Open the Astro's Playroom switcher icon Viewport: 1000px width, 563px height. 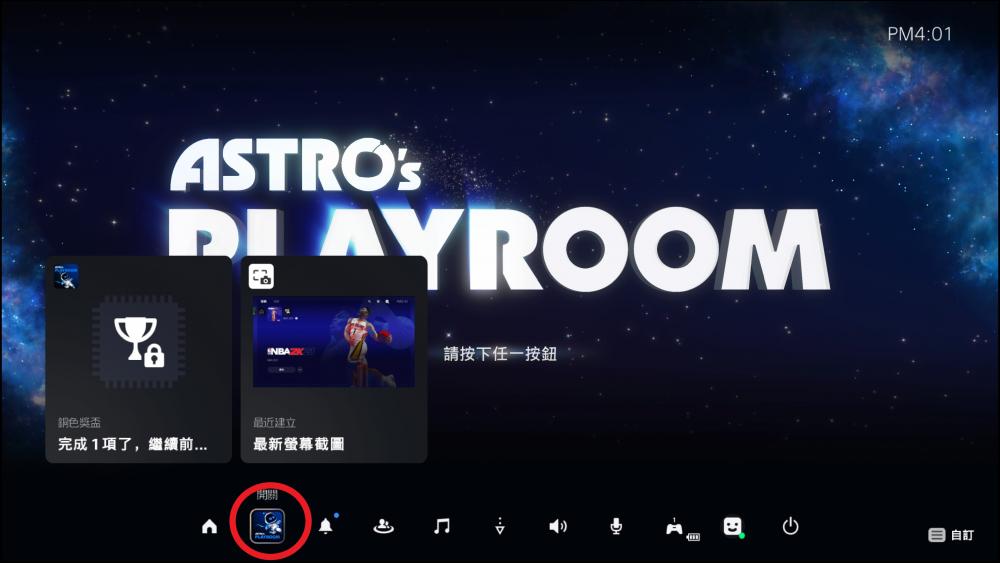(267, 526)
